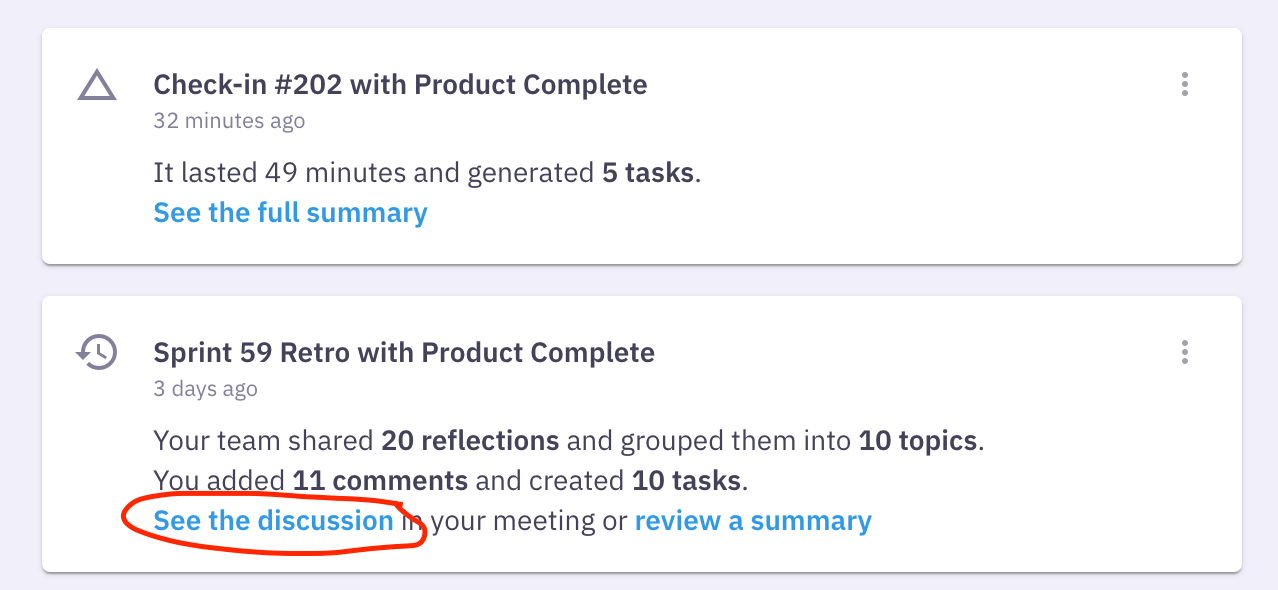Open the three-dot menu on the Retro card
1278x590 pixels.
1184,352
